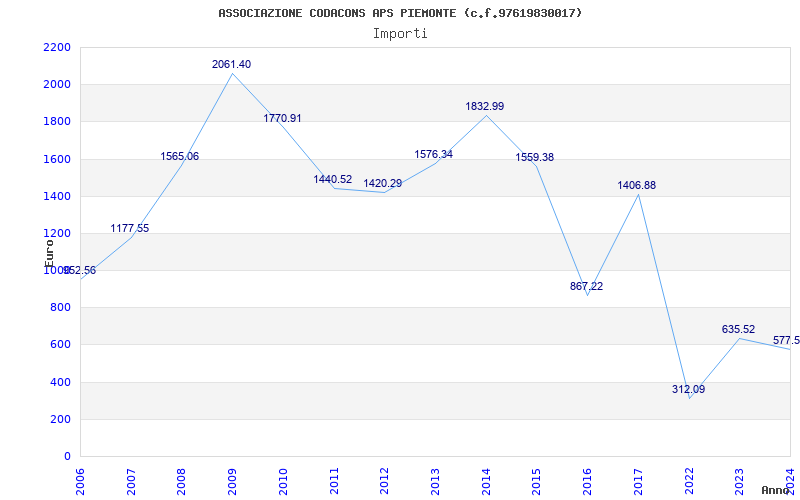Click the Anno x-axis title

coord(776,490)
